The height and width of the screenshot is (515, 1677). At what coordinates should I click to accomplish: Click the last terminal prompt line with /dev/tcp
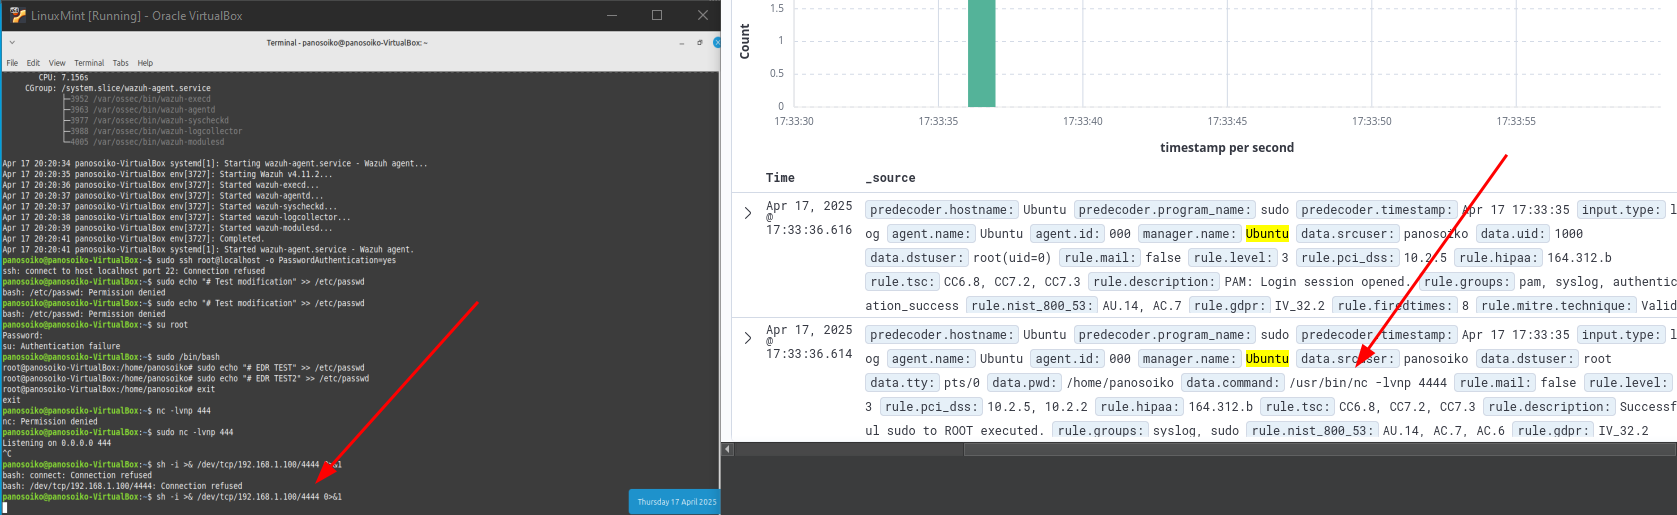pyautogui.click(x=172, y=497)
